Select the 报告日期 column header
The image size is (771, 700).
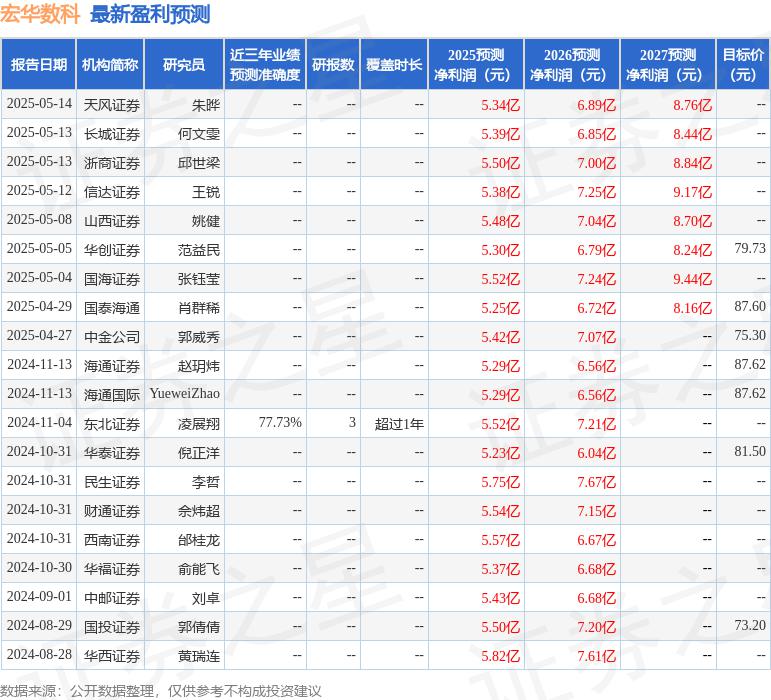coord(39,64)
